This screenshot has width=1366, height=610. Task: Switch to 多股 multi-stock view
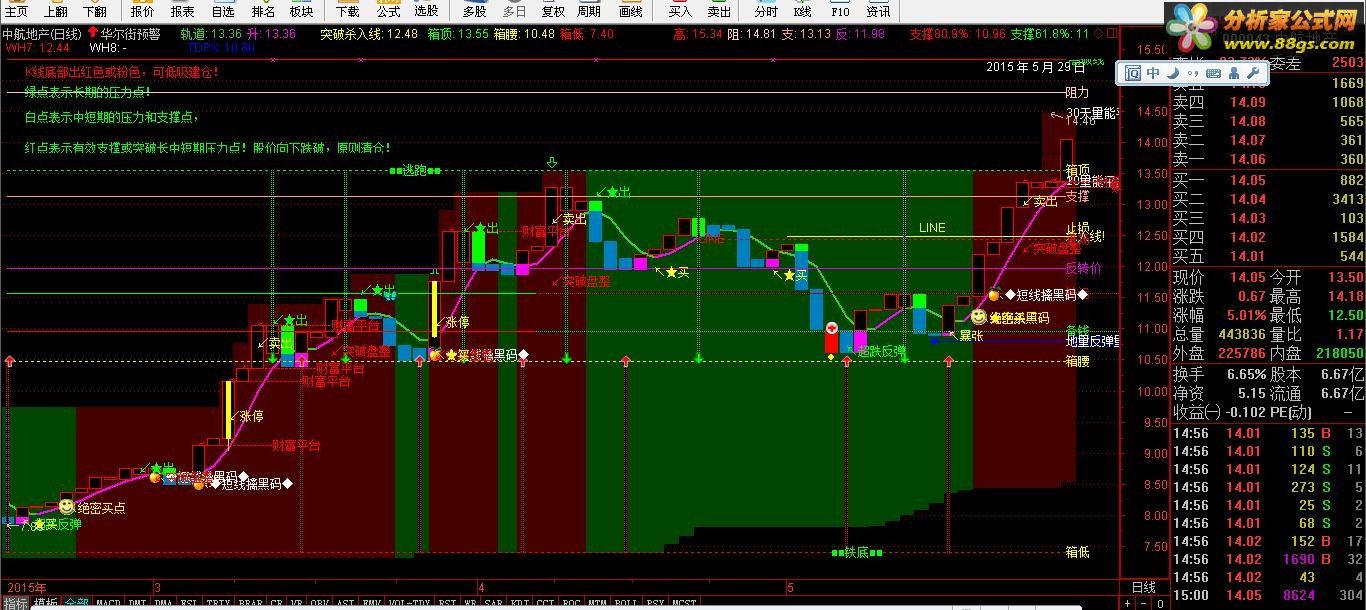(474, 12)
